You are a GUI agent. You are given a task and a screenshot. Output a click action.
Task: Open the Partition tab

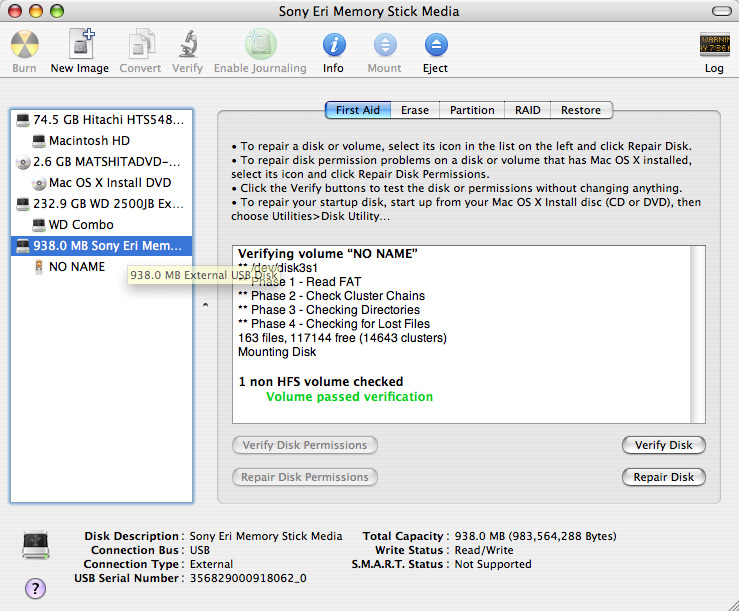[x=472, y=110]
